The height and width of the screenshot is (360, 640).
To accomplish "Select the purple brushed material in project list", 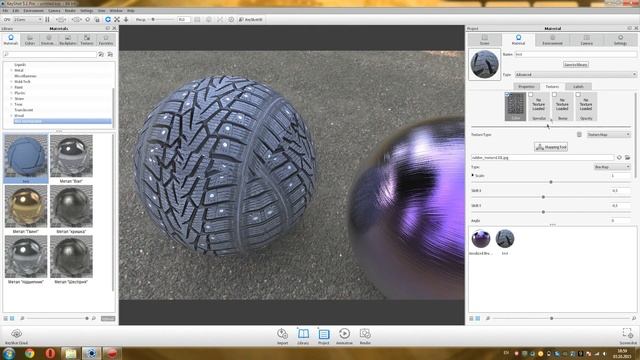I will 481,239.
